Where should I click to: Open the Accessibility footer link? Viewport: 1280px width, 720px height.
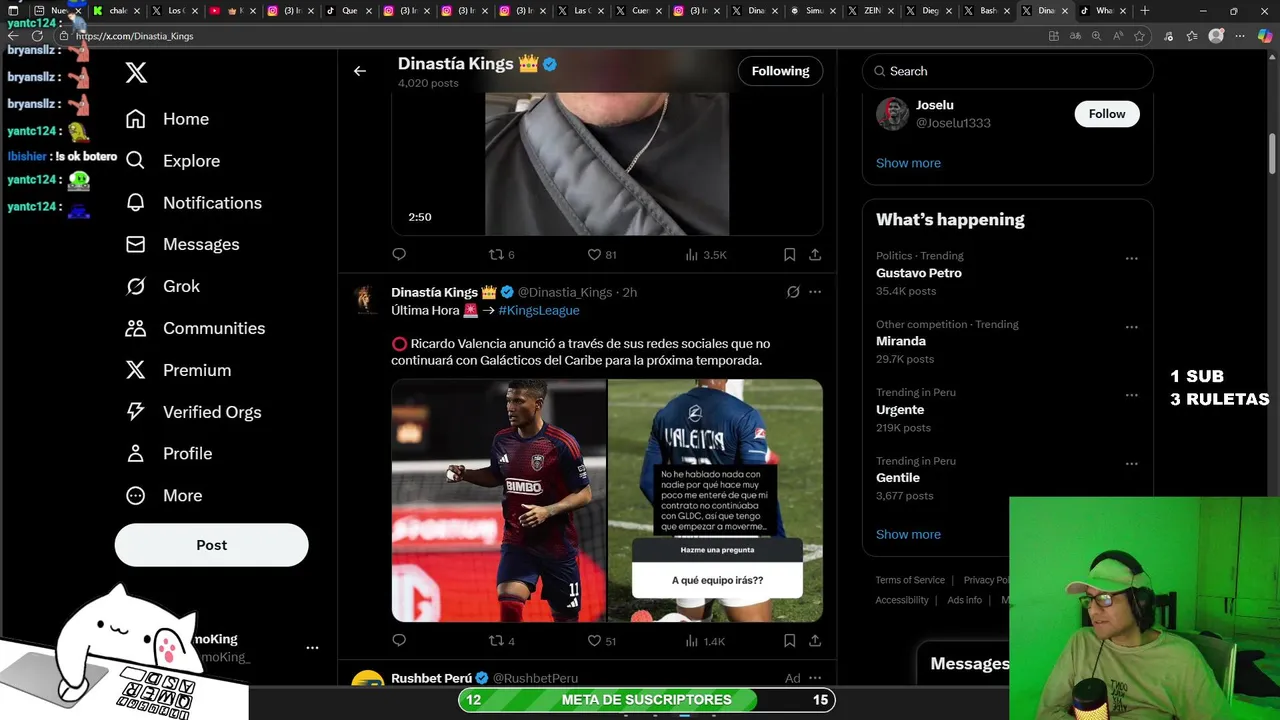902,600
